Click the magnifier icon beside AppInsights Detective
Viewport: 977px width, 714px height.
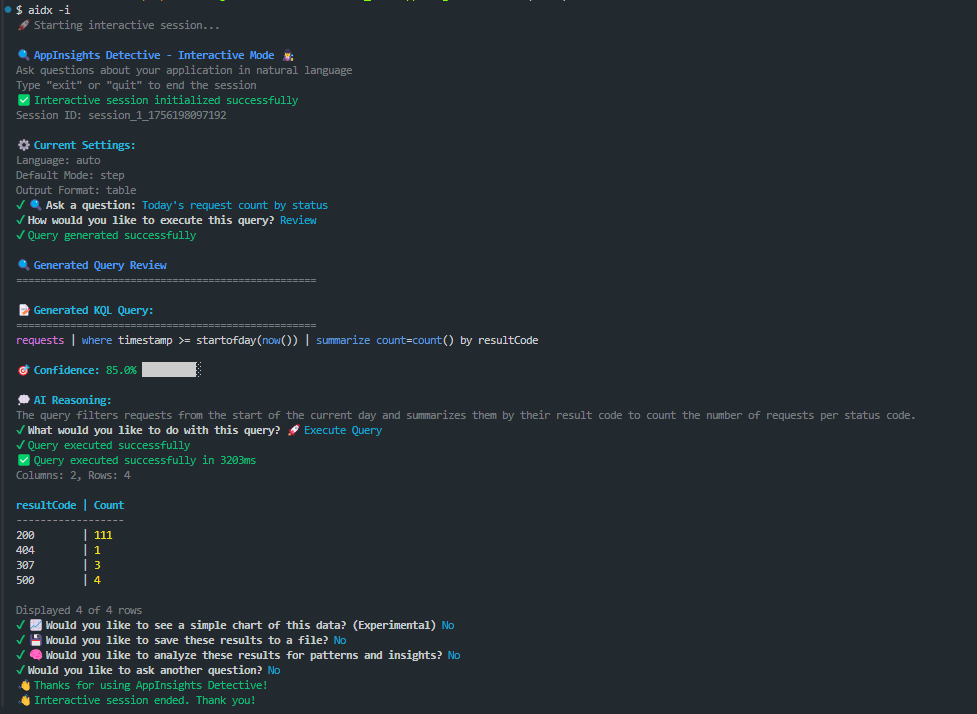(24, 55)
